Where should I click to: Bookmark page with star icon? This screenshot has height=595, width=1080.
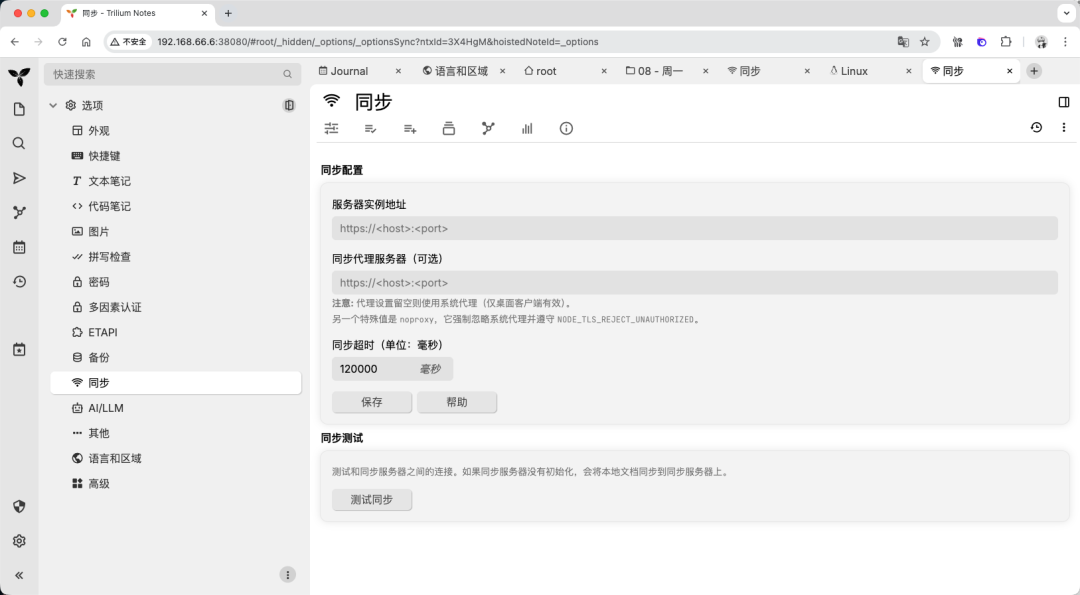coord(924,41)
